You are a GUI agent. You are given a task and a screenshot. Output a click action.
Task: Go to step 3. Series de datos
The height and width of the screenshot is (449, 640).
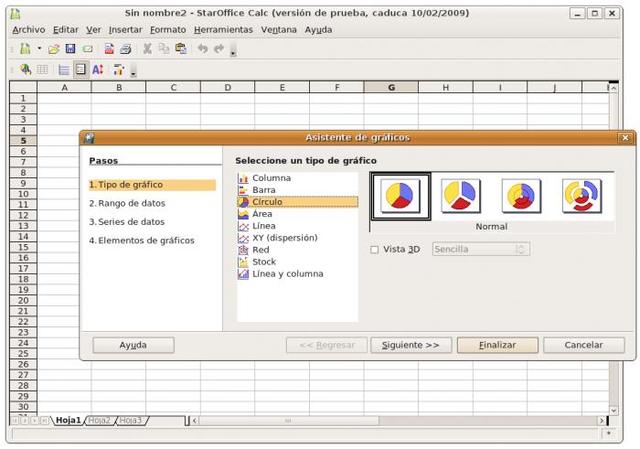point(127,222)
